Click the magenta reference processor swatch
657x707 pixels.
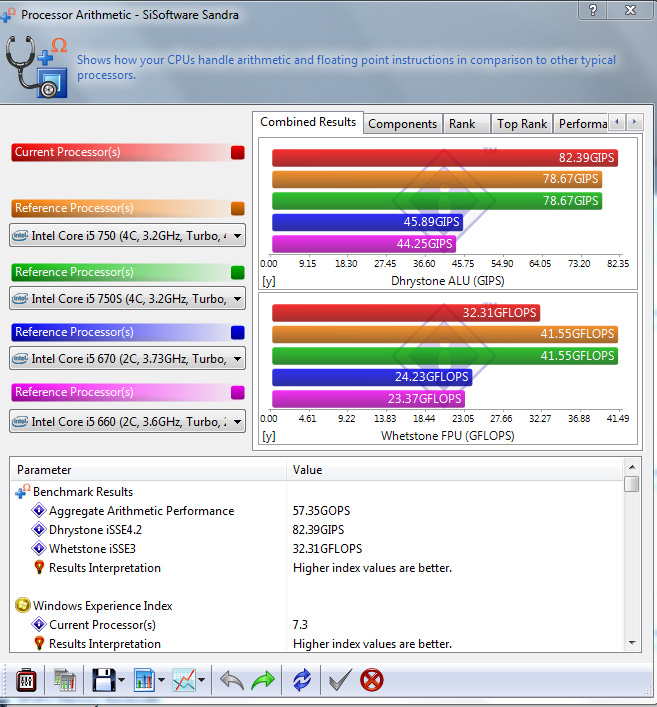pyautogui.click(x=238, y=392)
